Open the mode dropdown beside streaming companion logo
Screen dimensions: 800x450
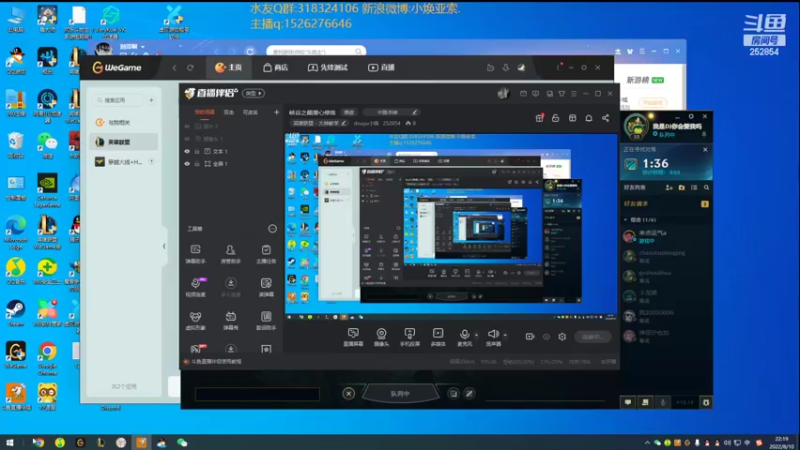(x=254, y=93)
